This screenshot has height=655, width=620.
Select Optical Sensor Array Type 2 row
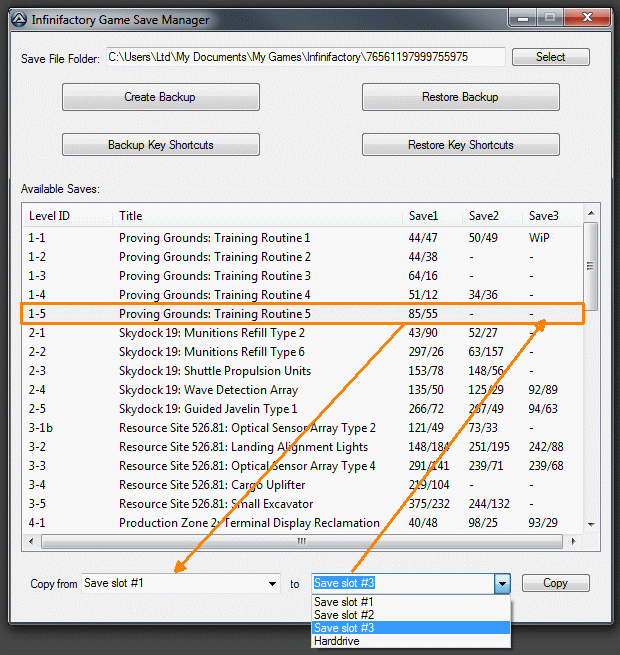302,428
